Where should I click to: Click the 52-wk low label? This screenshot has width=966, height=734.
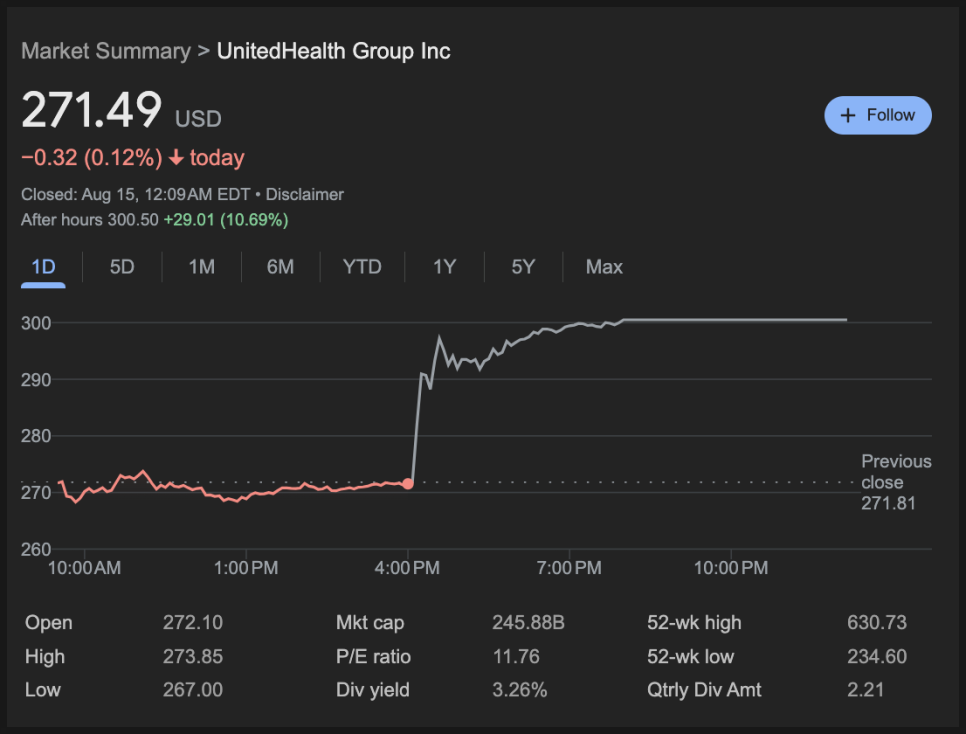[x=690, y=656]
